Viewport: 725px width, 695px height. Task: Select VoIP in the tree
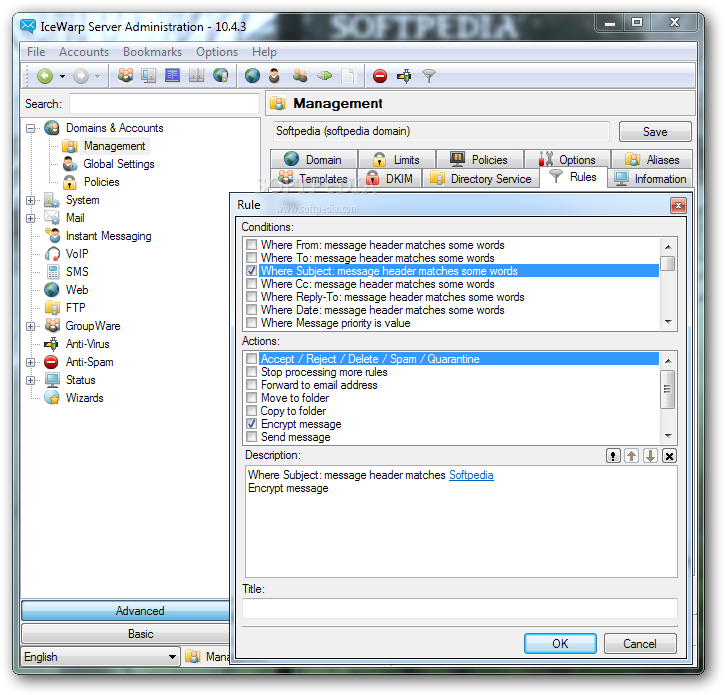tap(77, 254)
